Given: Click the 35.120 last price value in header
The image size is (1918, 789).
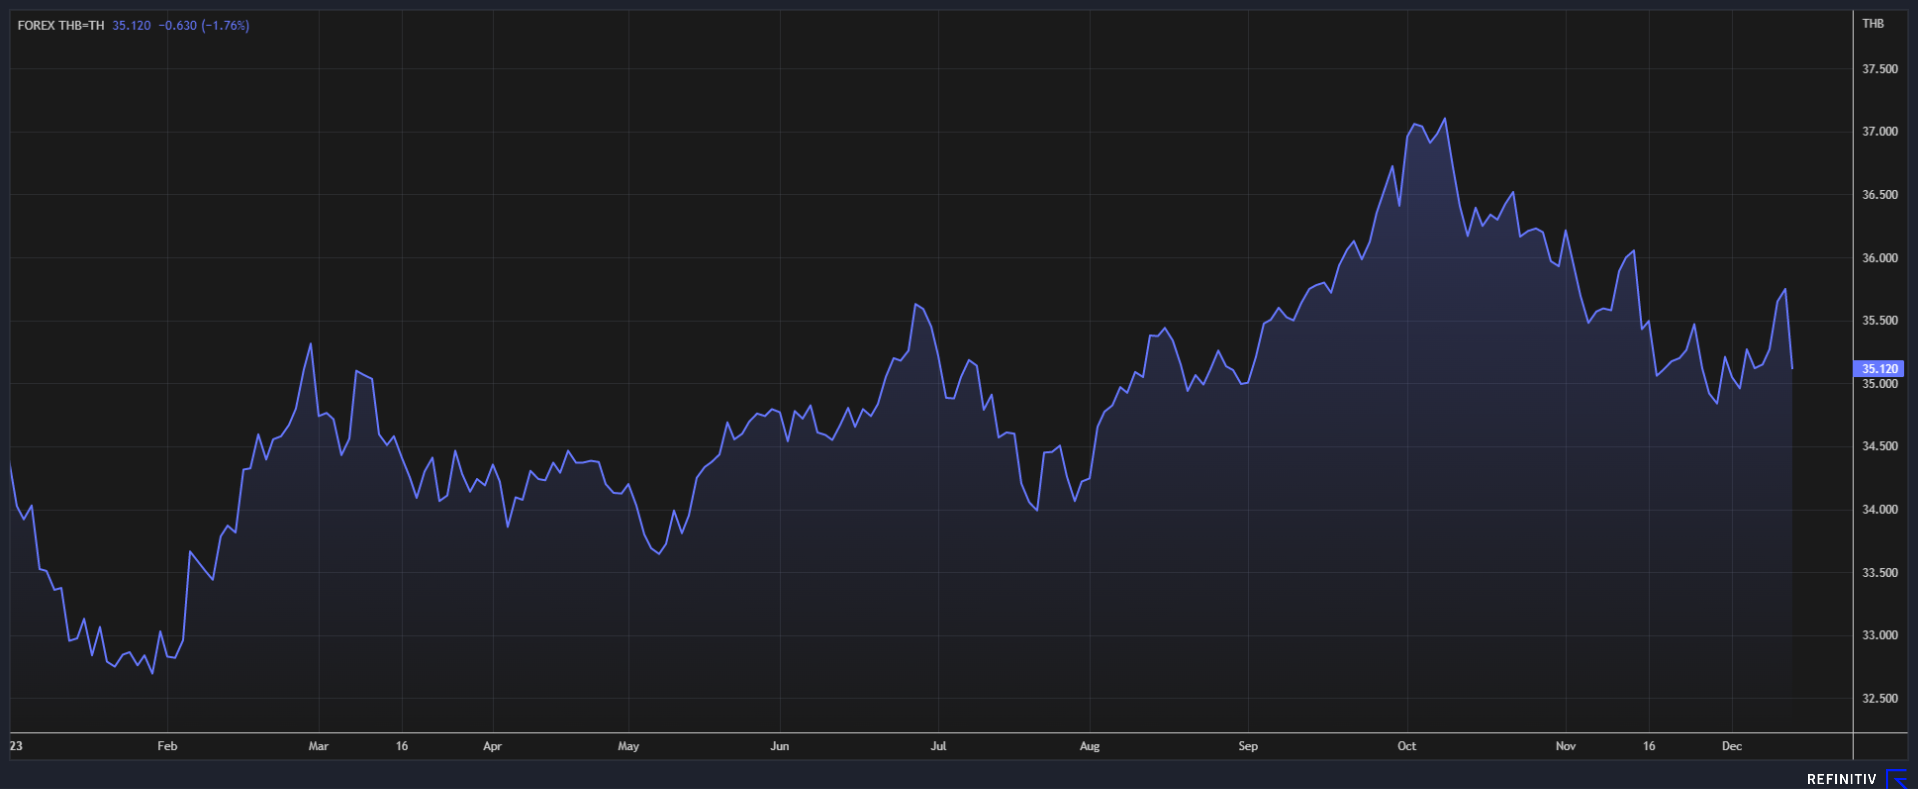Looking at the screenshot, I should 131,25.
